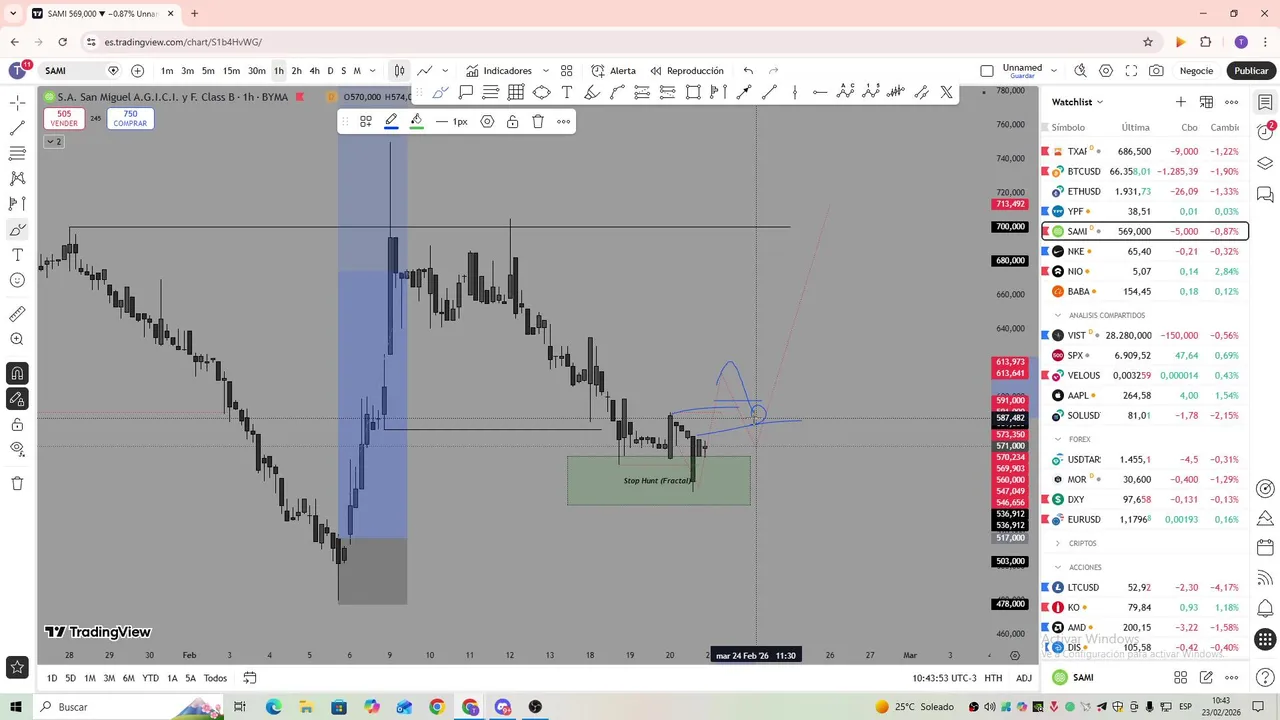
Task: Select the text tool in left sidebar
Action: 18,255
